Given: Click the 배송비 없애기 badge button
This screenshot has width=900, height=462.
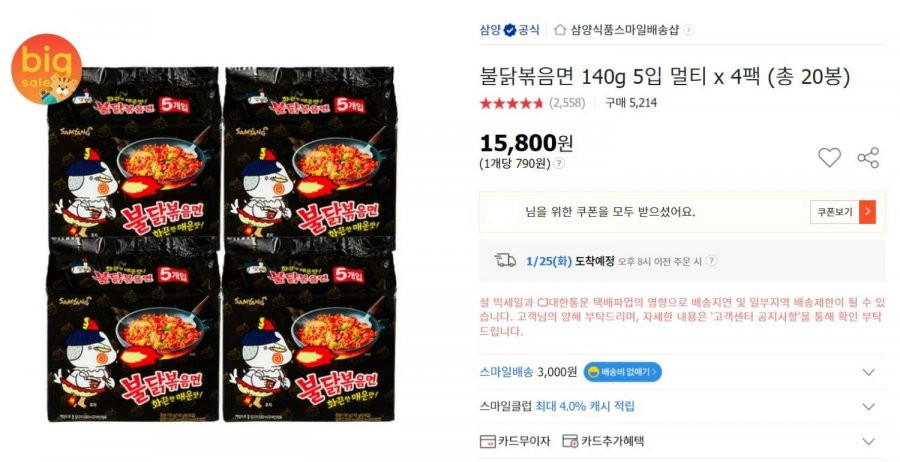Looking at the screenshot, I should pos(623,372).
